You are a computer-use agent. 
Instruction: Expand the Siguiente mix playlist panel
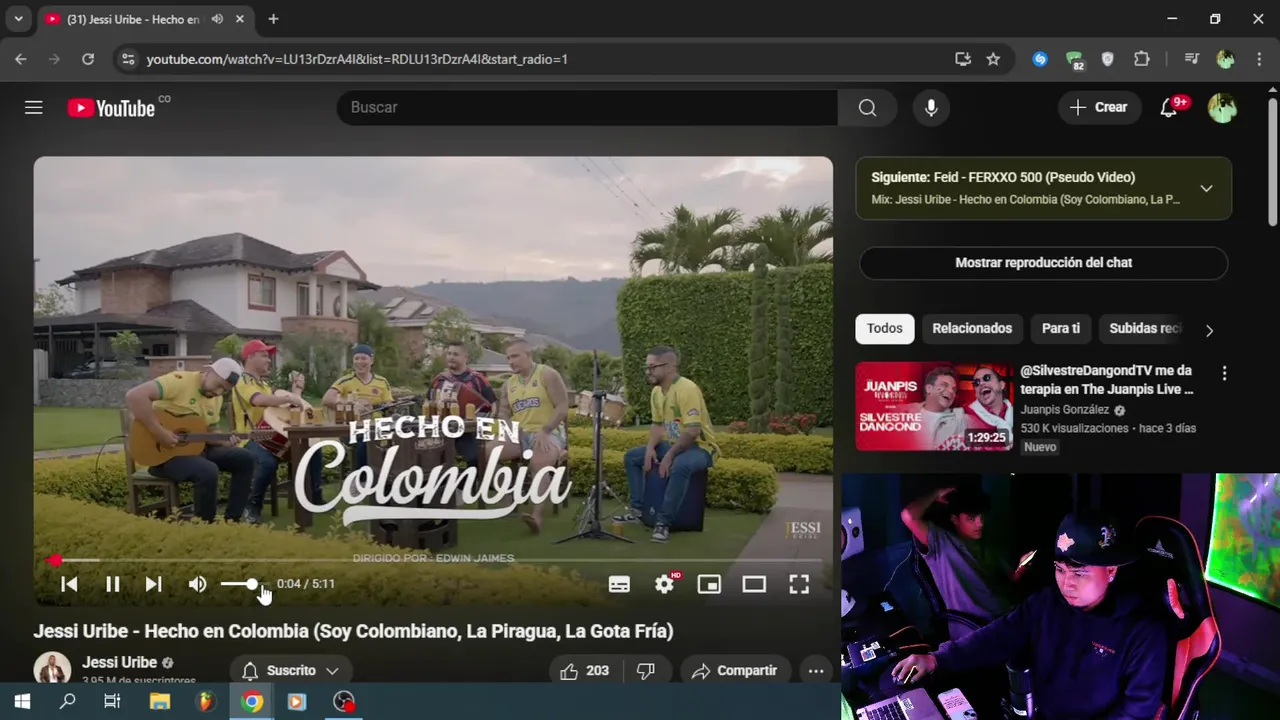tap(1206, 188)
